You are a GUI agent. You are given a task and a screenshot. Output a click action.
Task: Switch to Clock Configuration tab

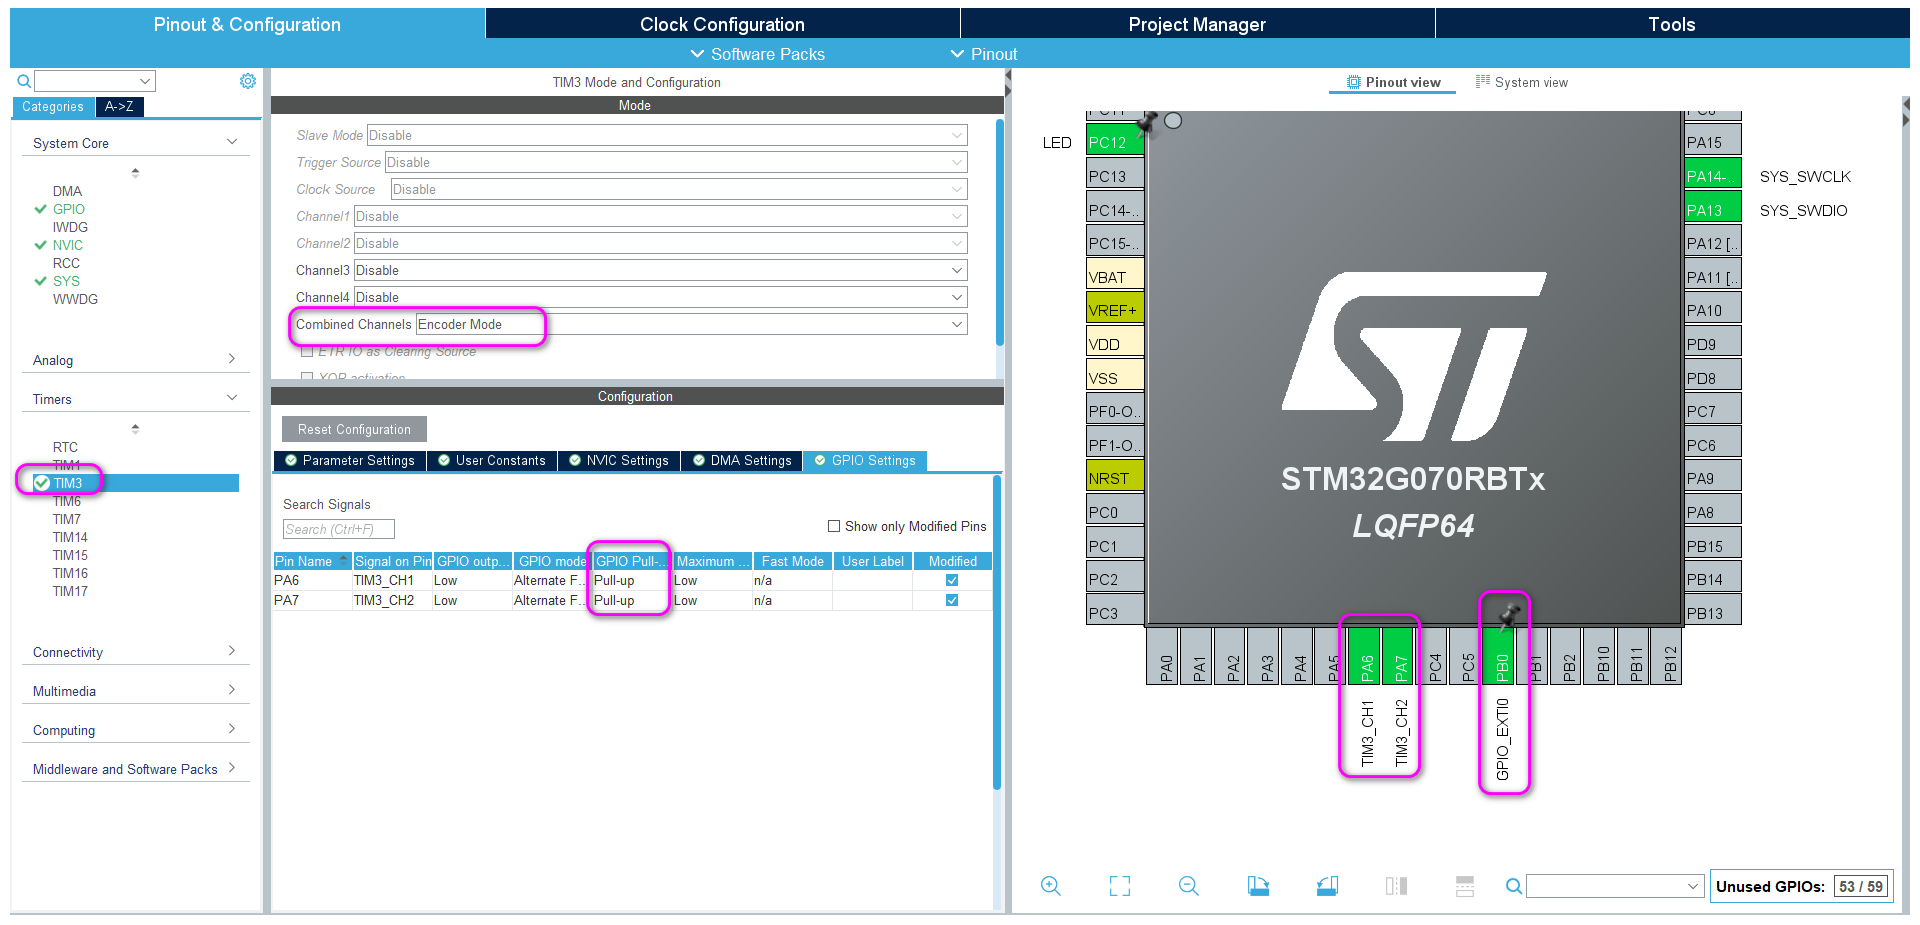pos(722,24)
